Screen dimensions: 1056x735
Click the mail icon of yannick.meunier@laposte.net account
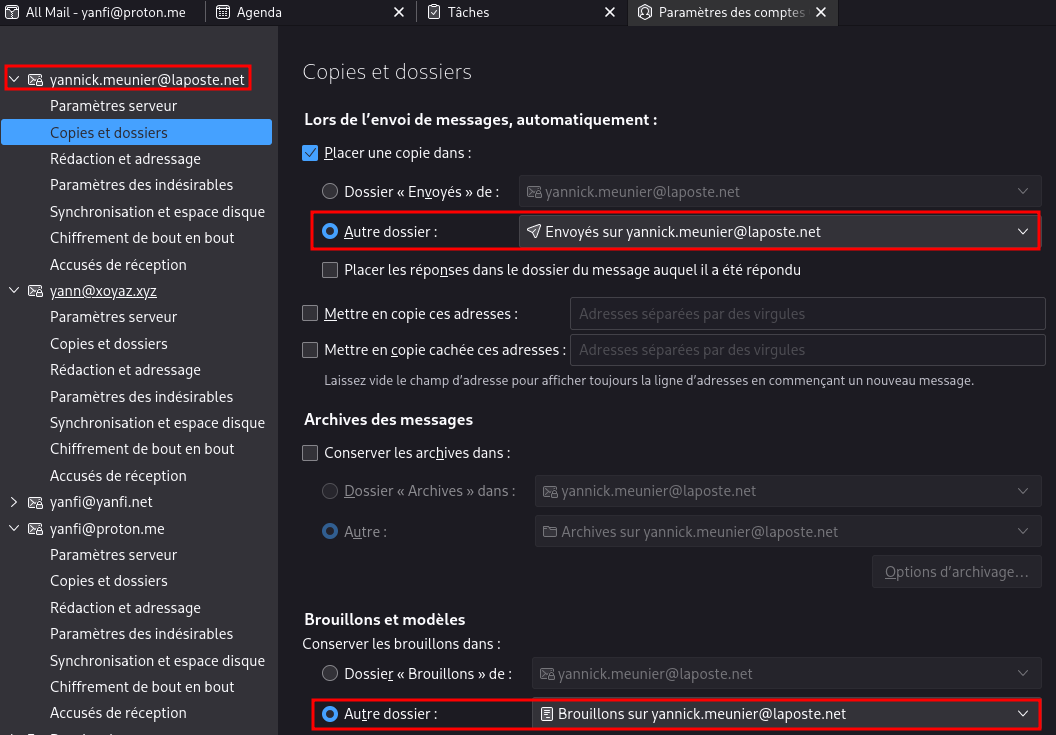(35, 80)
